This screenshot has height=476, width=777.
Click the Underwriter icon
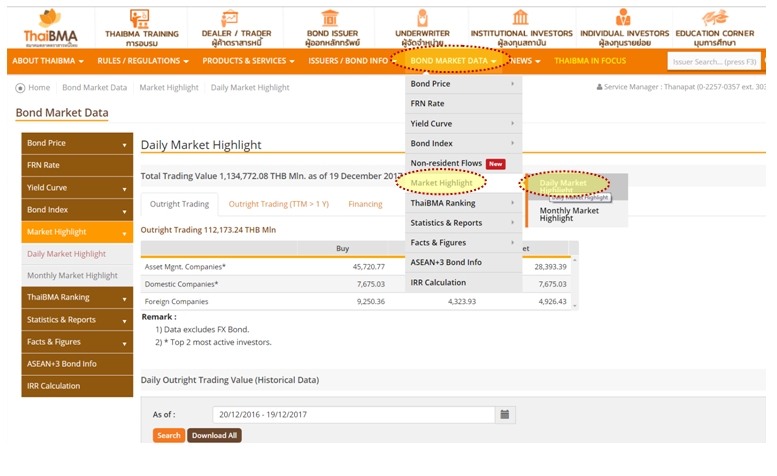pos(422,19)
